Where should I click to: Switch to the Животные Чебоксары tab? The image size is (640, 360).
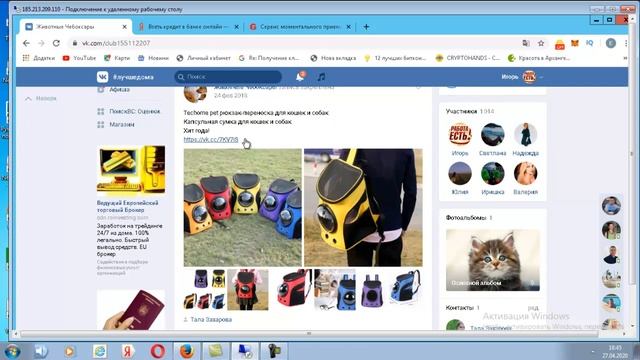coord(75,27)
